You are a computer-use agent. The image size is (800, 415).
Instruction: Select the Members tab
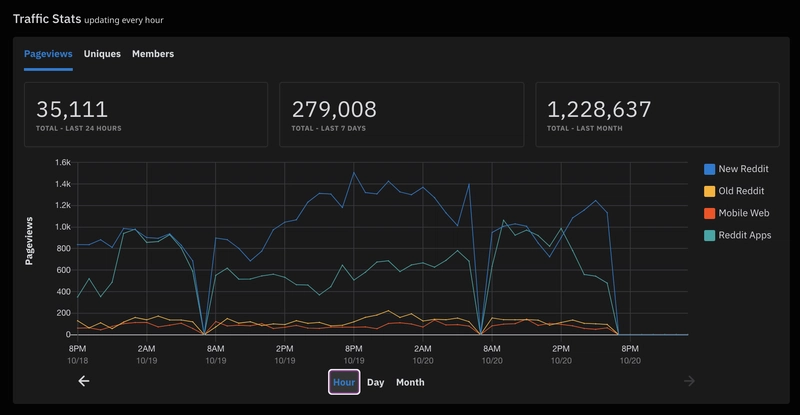click(153, 54)
